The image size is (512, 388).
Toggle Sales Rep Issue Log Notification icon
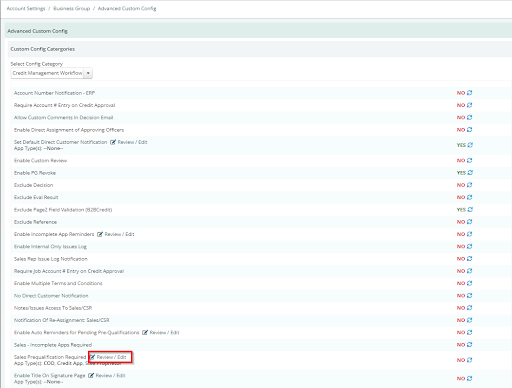[x=469, y=259]
